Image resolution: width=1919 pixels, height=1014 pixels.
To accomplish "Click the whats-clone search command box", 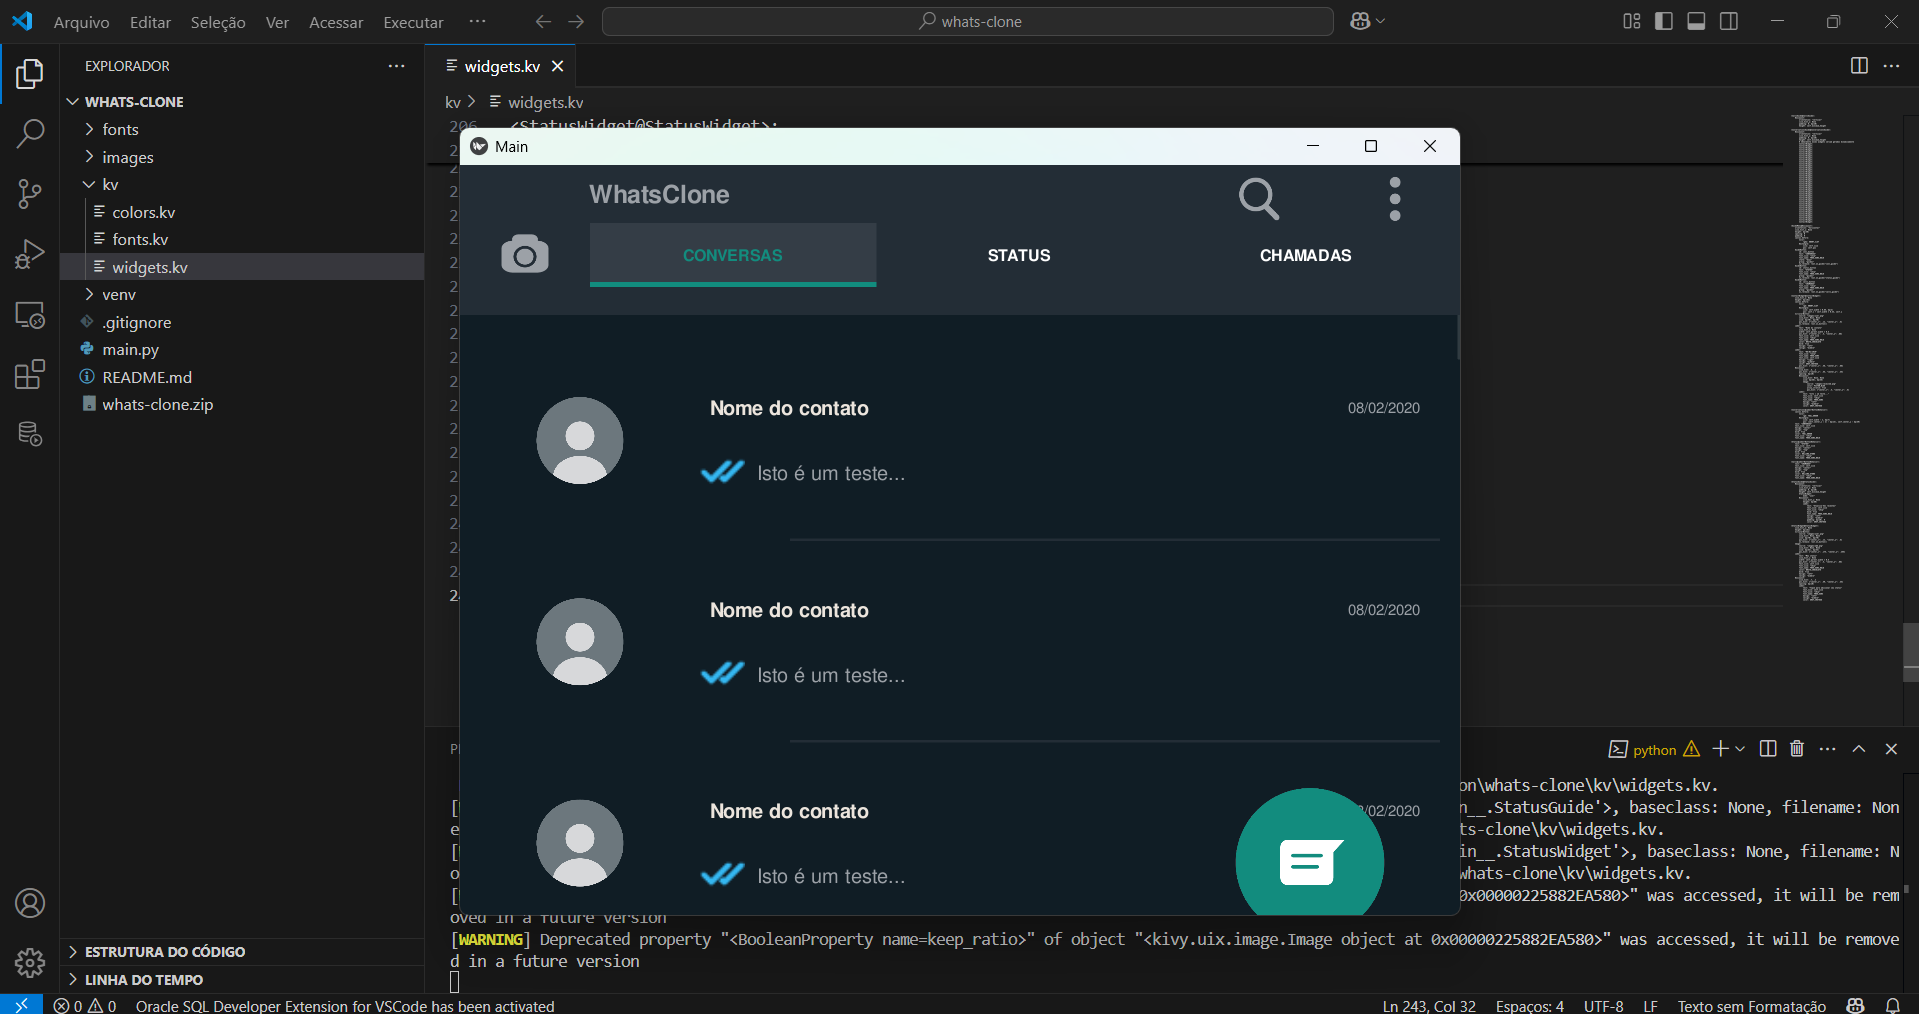I will [967, 21].
